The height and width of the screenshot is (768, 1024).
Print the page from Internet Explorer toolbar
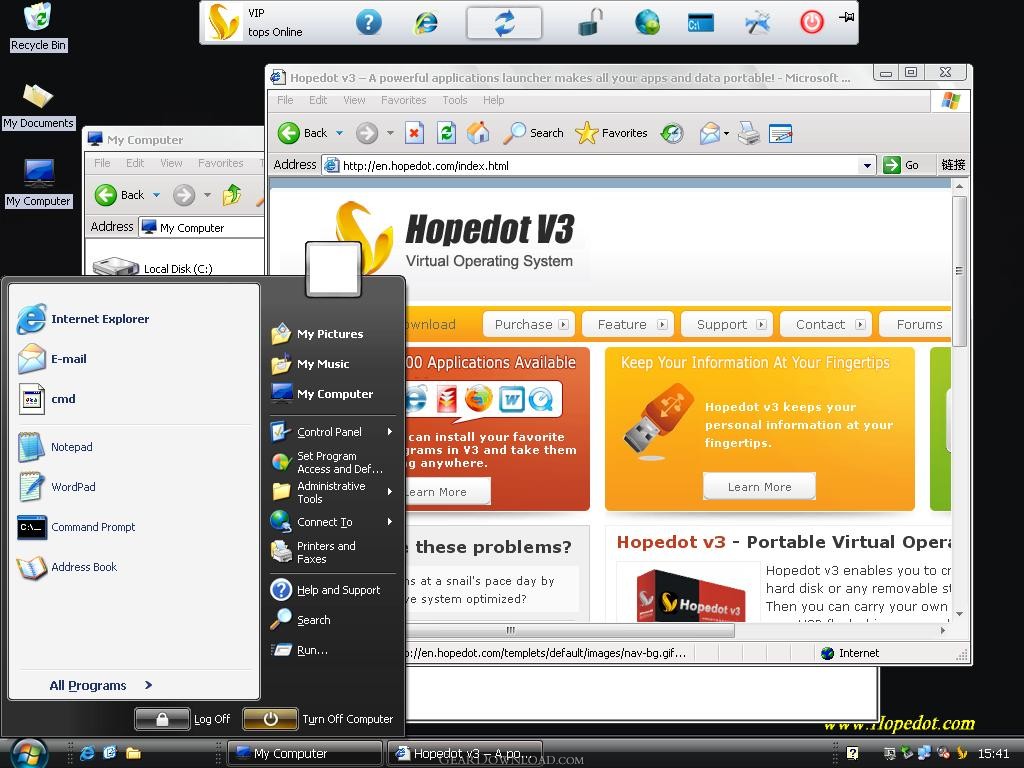click(749, 133)
